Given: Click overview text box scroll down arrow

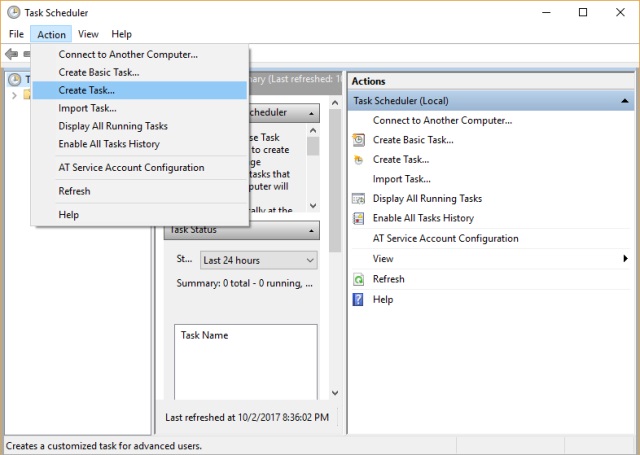Looking at the screenshot, I should (313, 205).
